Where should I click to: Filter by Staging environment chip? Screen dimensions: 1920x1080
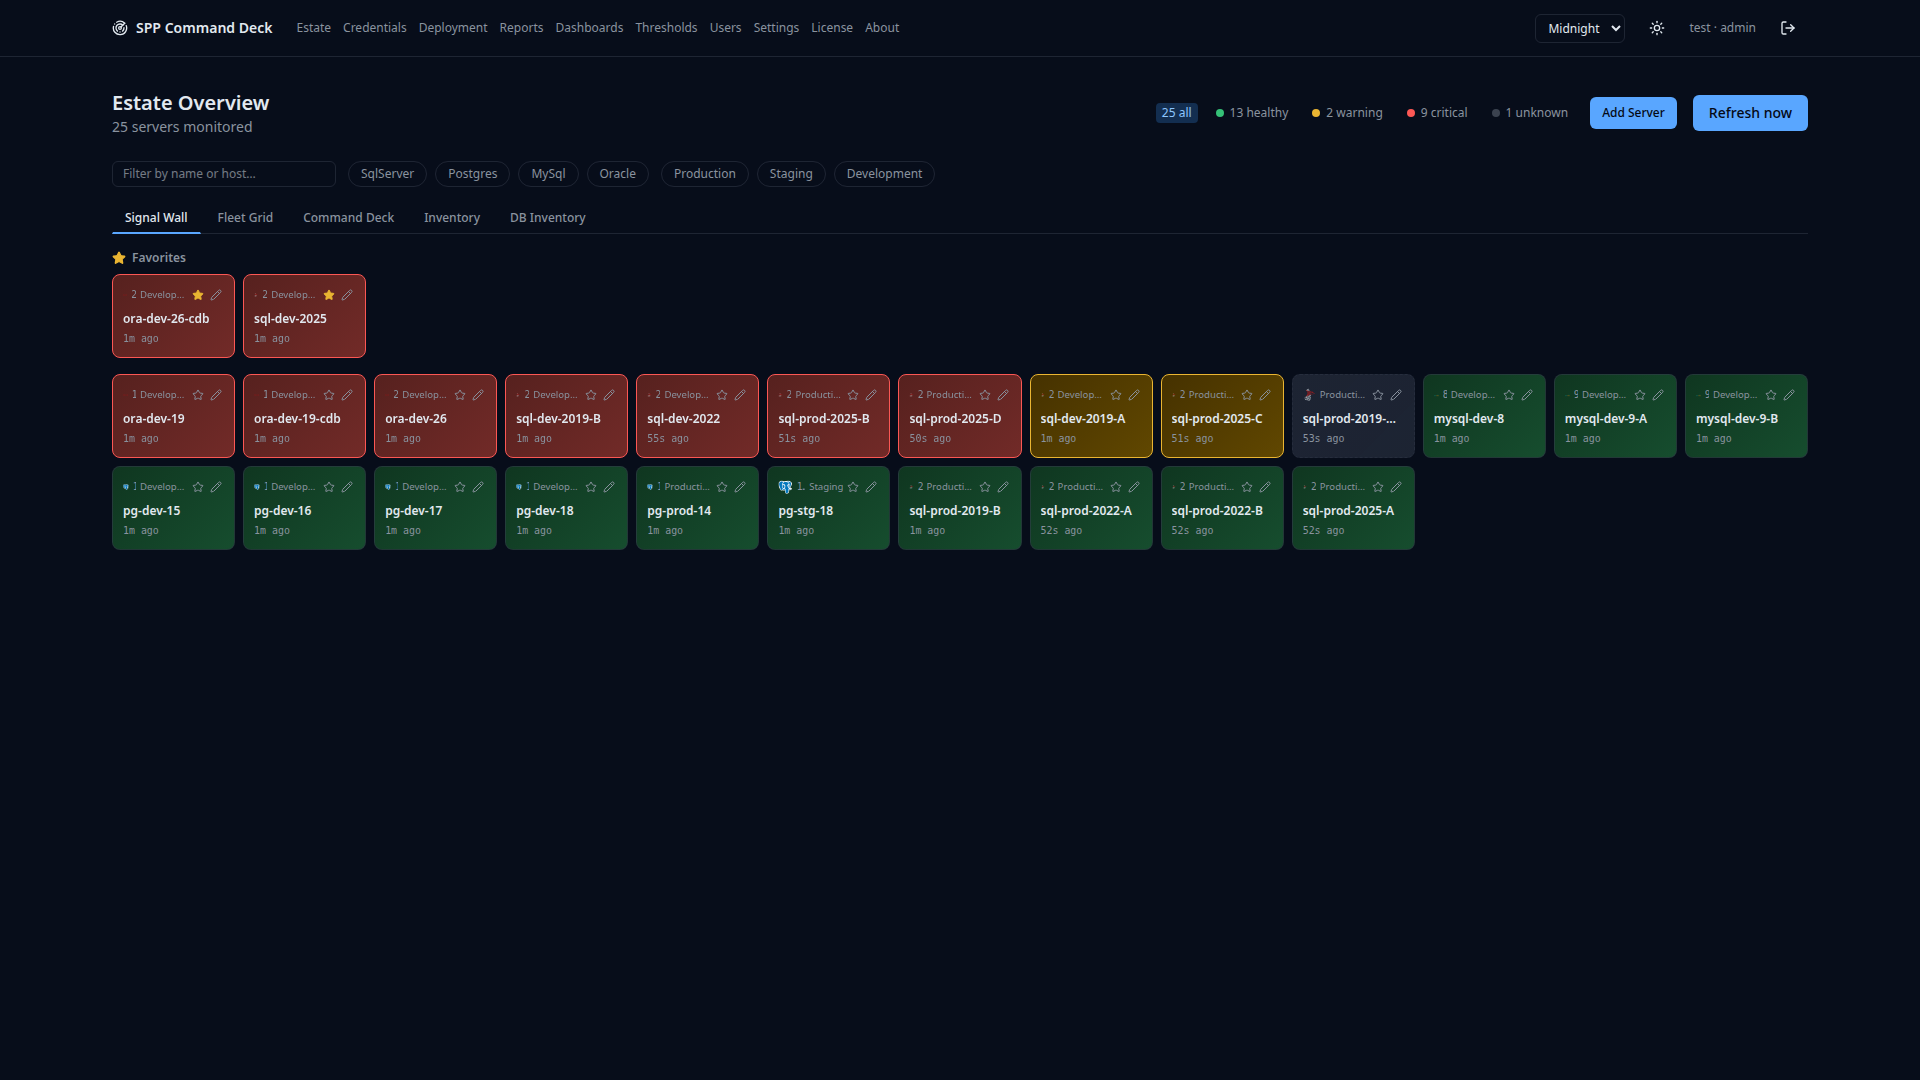click(x=791, y=174)
